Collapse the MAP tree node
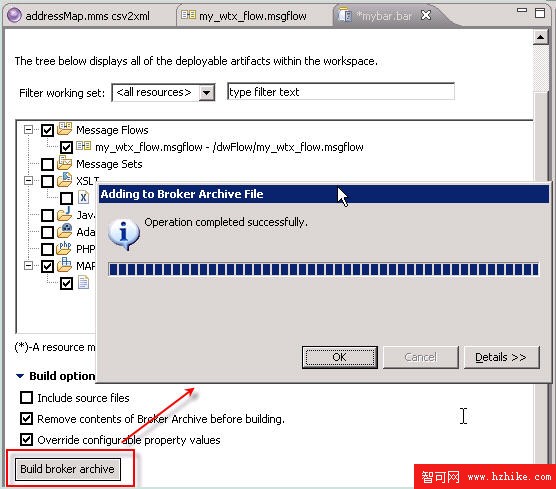Screen dimensions: 556x489 coord(28,266)
